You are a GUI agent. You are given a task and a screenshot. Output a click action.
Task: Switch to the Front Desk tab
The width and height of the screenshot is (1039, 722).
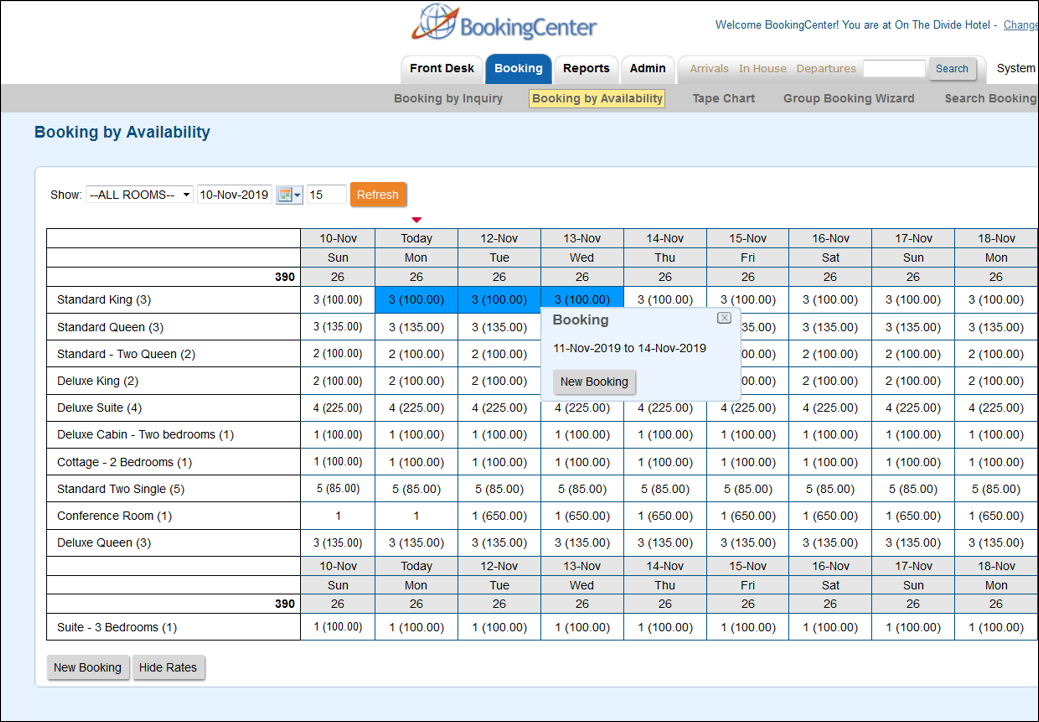pyautogui.click(x=442, y=68)
